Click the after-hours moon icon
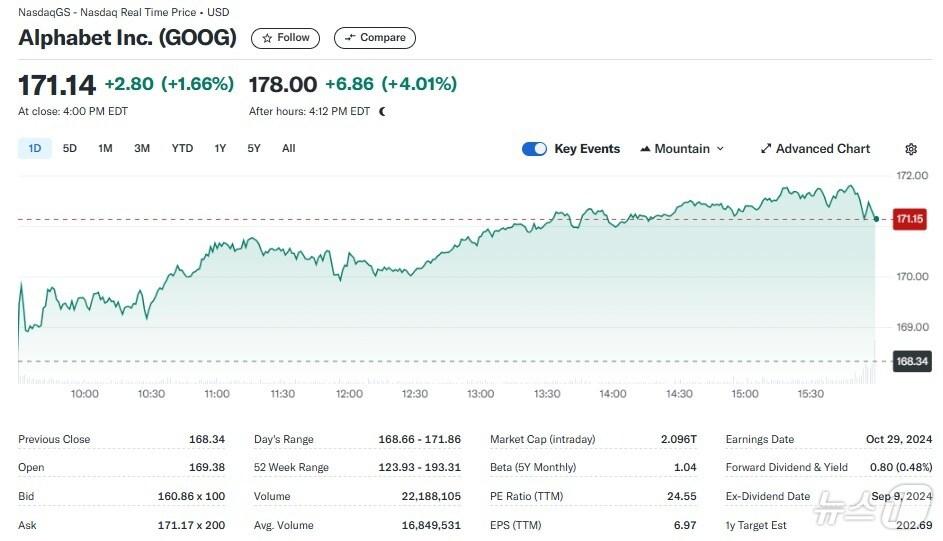943x541 pixels. click(x=383, y=111)
